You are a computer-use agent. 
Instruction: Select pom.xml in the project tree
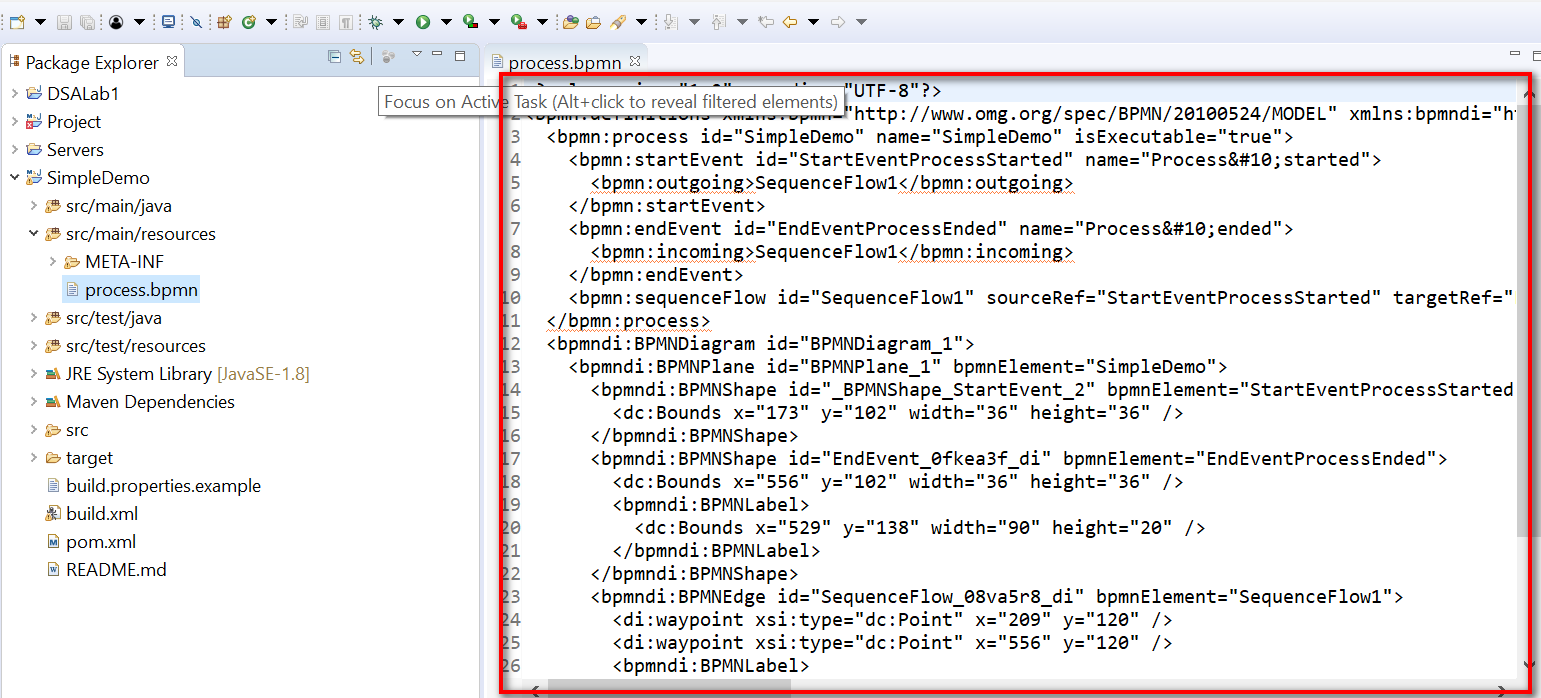(100, 542)
